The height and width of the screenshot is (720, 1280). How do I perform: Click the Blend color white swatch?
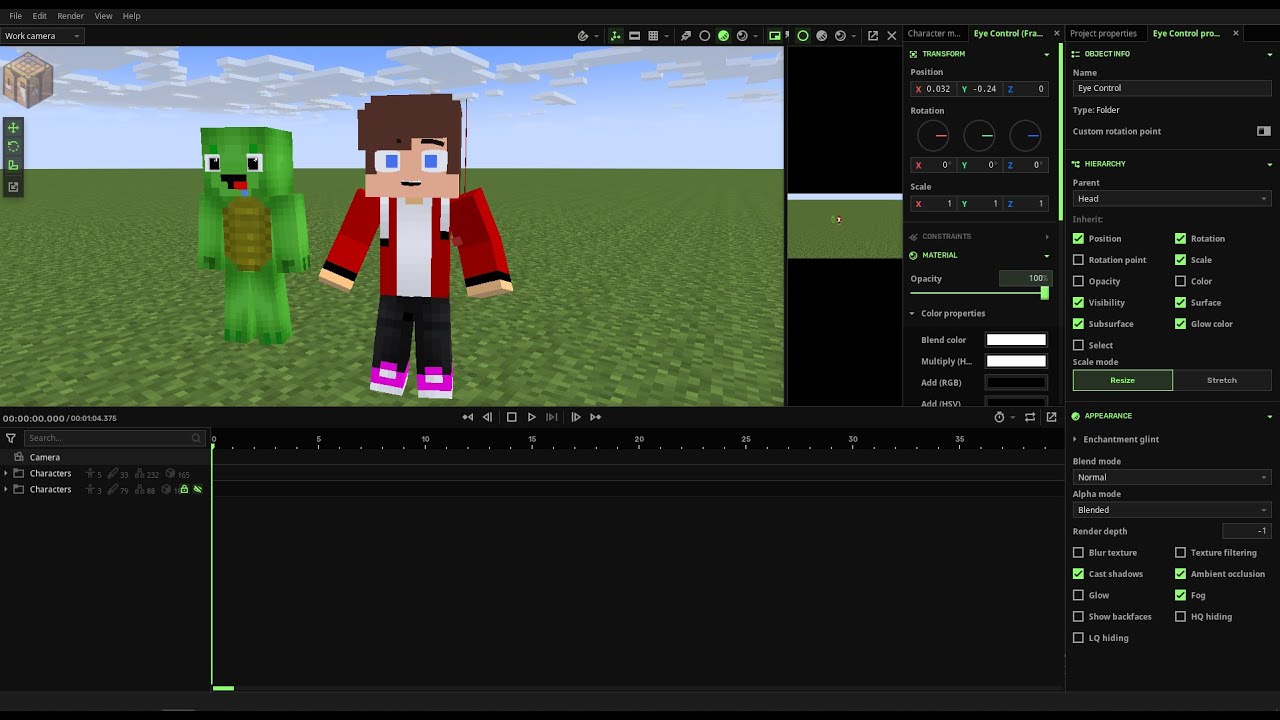1016,340
